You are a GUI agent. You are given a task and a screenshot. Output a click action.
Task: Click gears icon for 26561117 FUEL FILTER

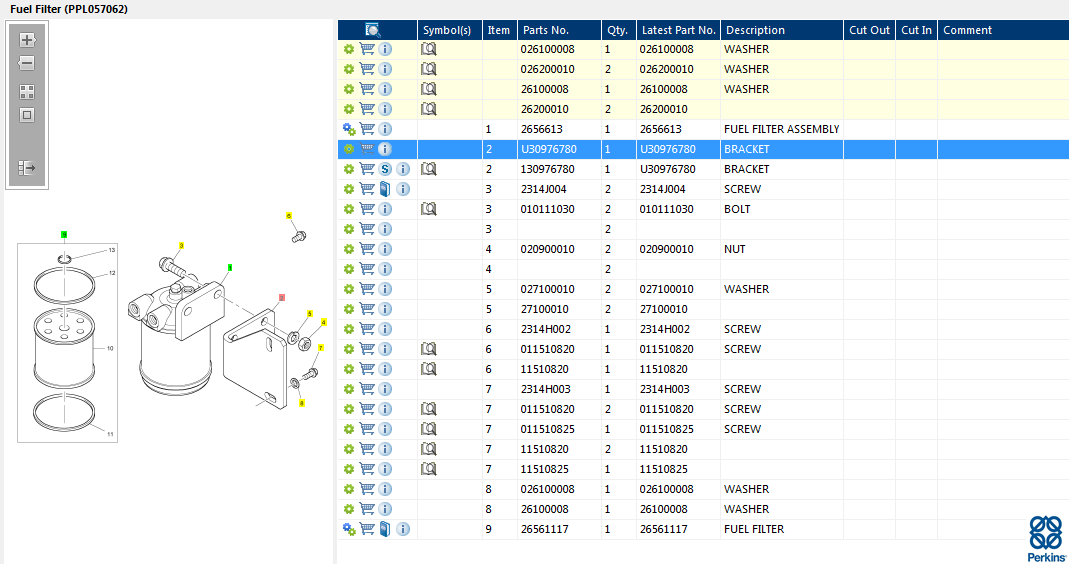tap(349, 529)
